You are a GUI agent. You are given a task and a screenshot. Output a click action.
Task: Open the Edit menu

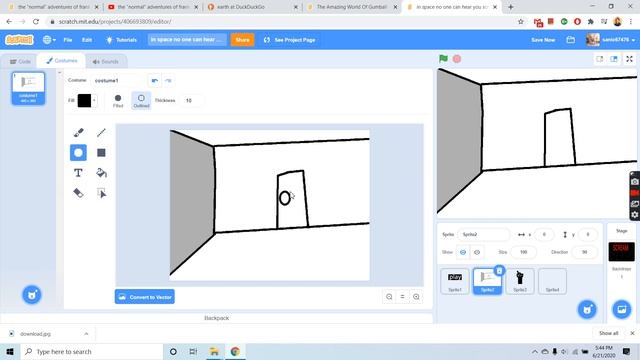pyautogui.click(x=87, y=40)
